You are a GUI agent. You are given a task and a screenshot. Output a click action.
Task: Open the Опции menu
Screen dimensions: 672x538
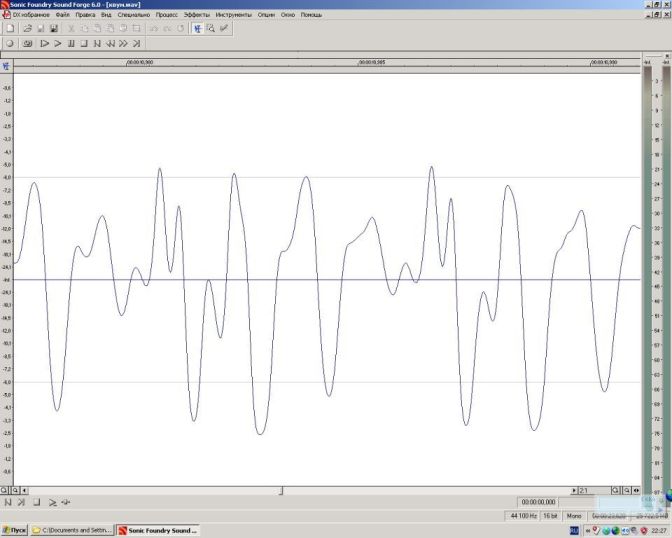(x=266, y=15)
